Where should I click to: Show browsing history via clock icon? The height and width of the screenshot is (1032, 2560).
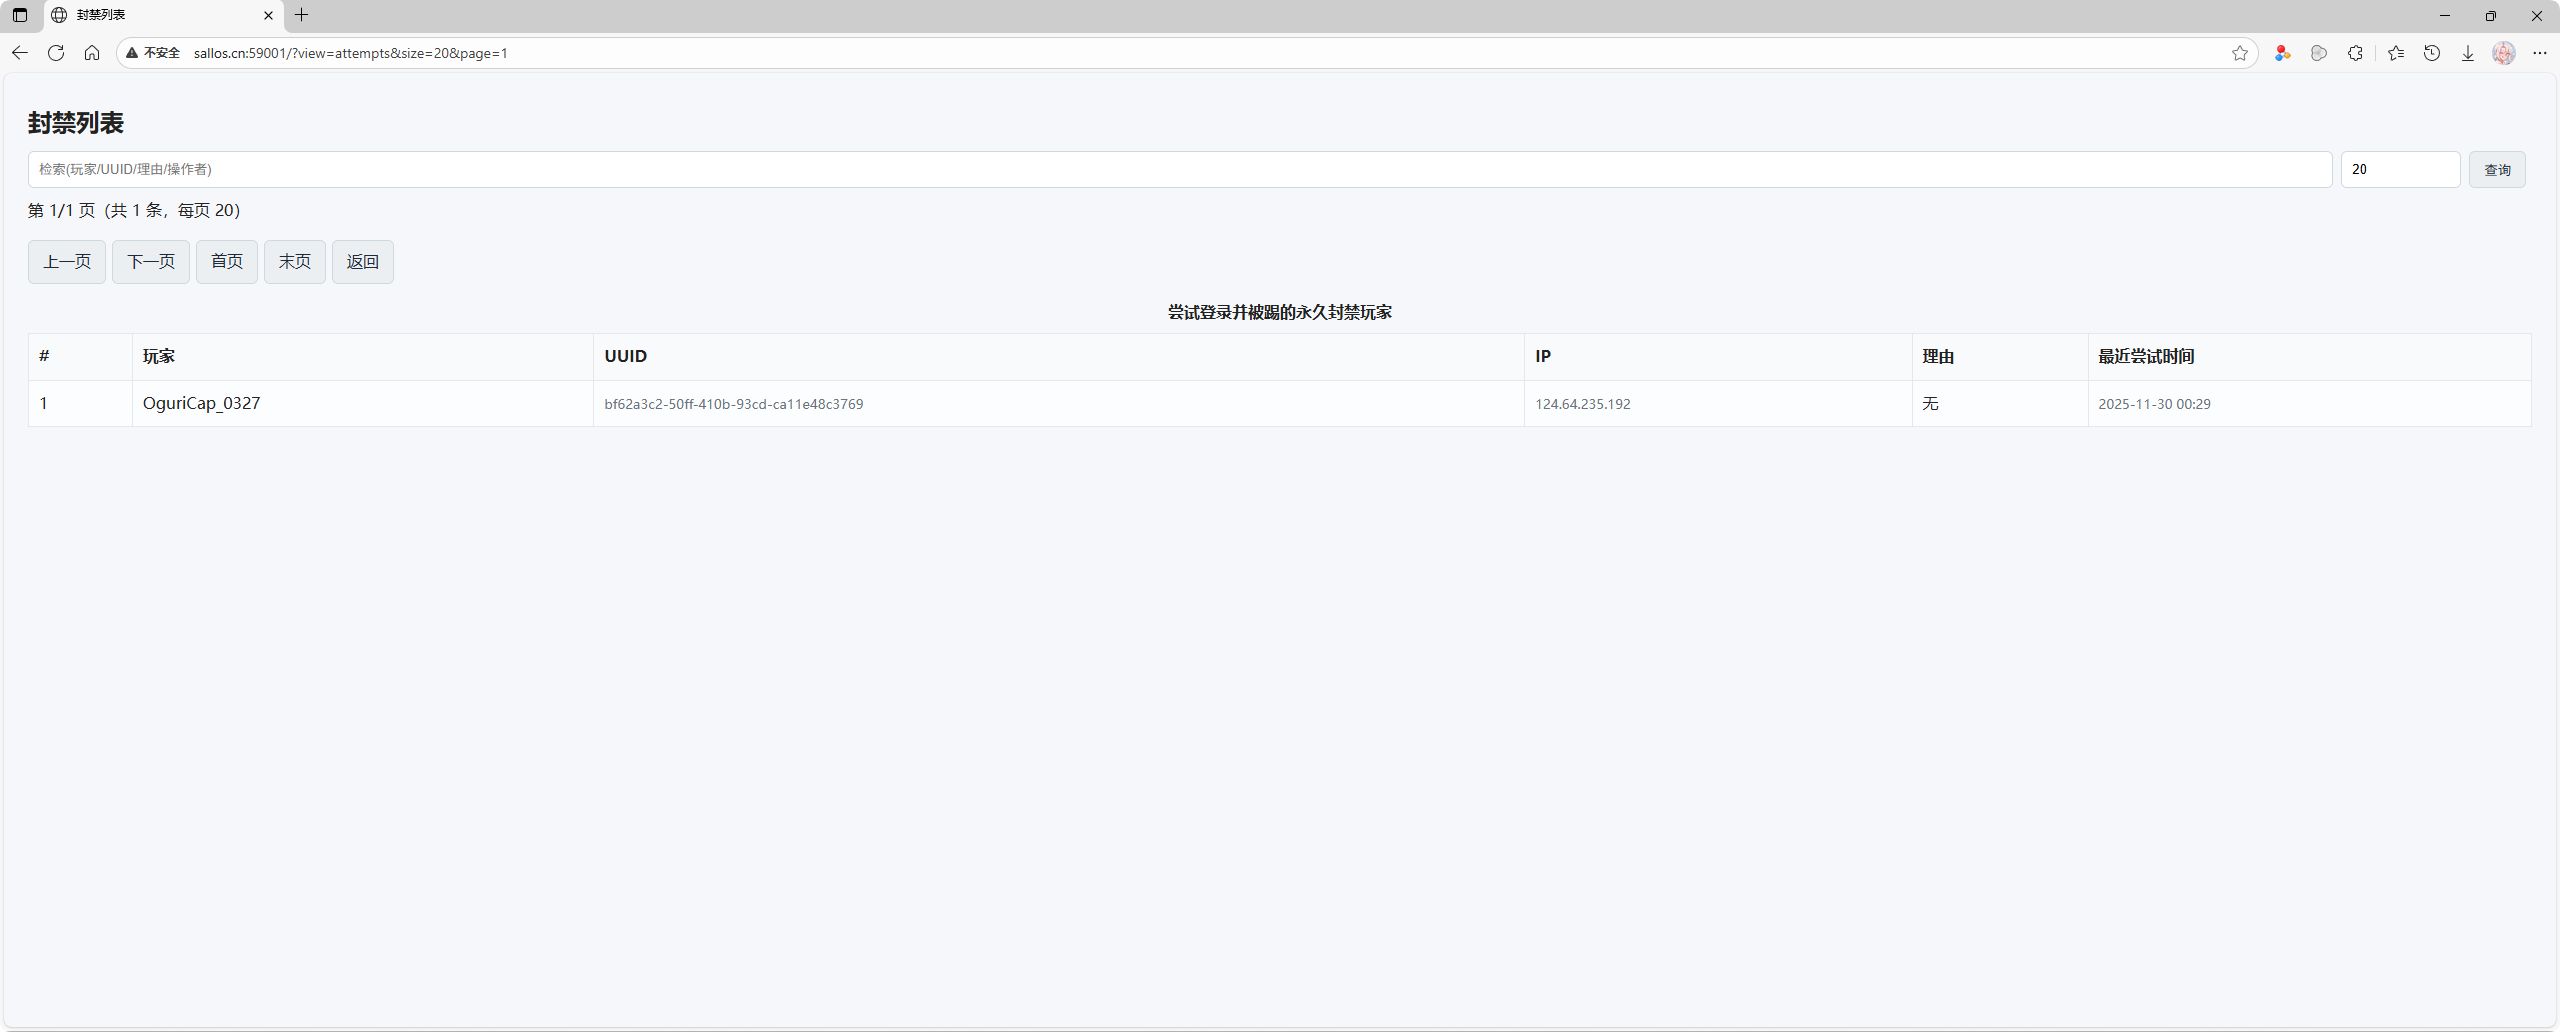tap(2432, 53)
